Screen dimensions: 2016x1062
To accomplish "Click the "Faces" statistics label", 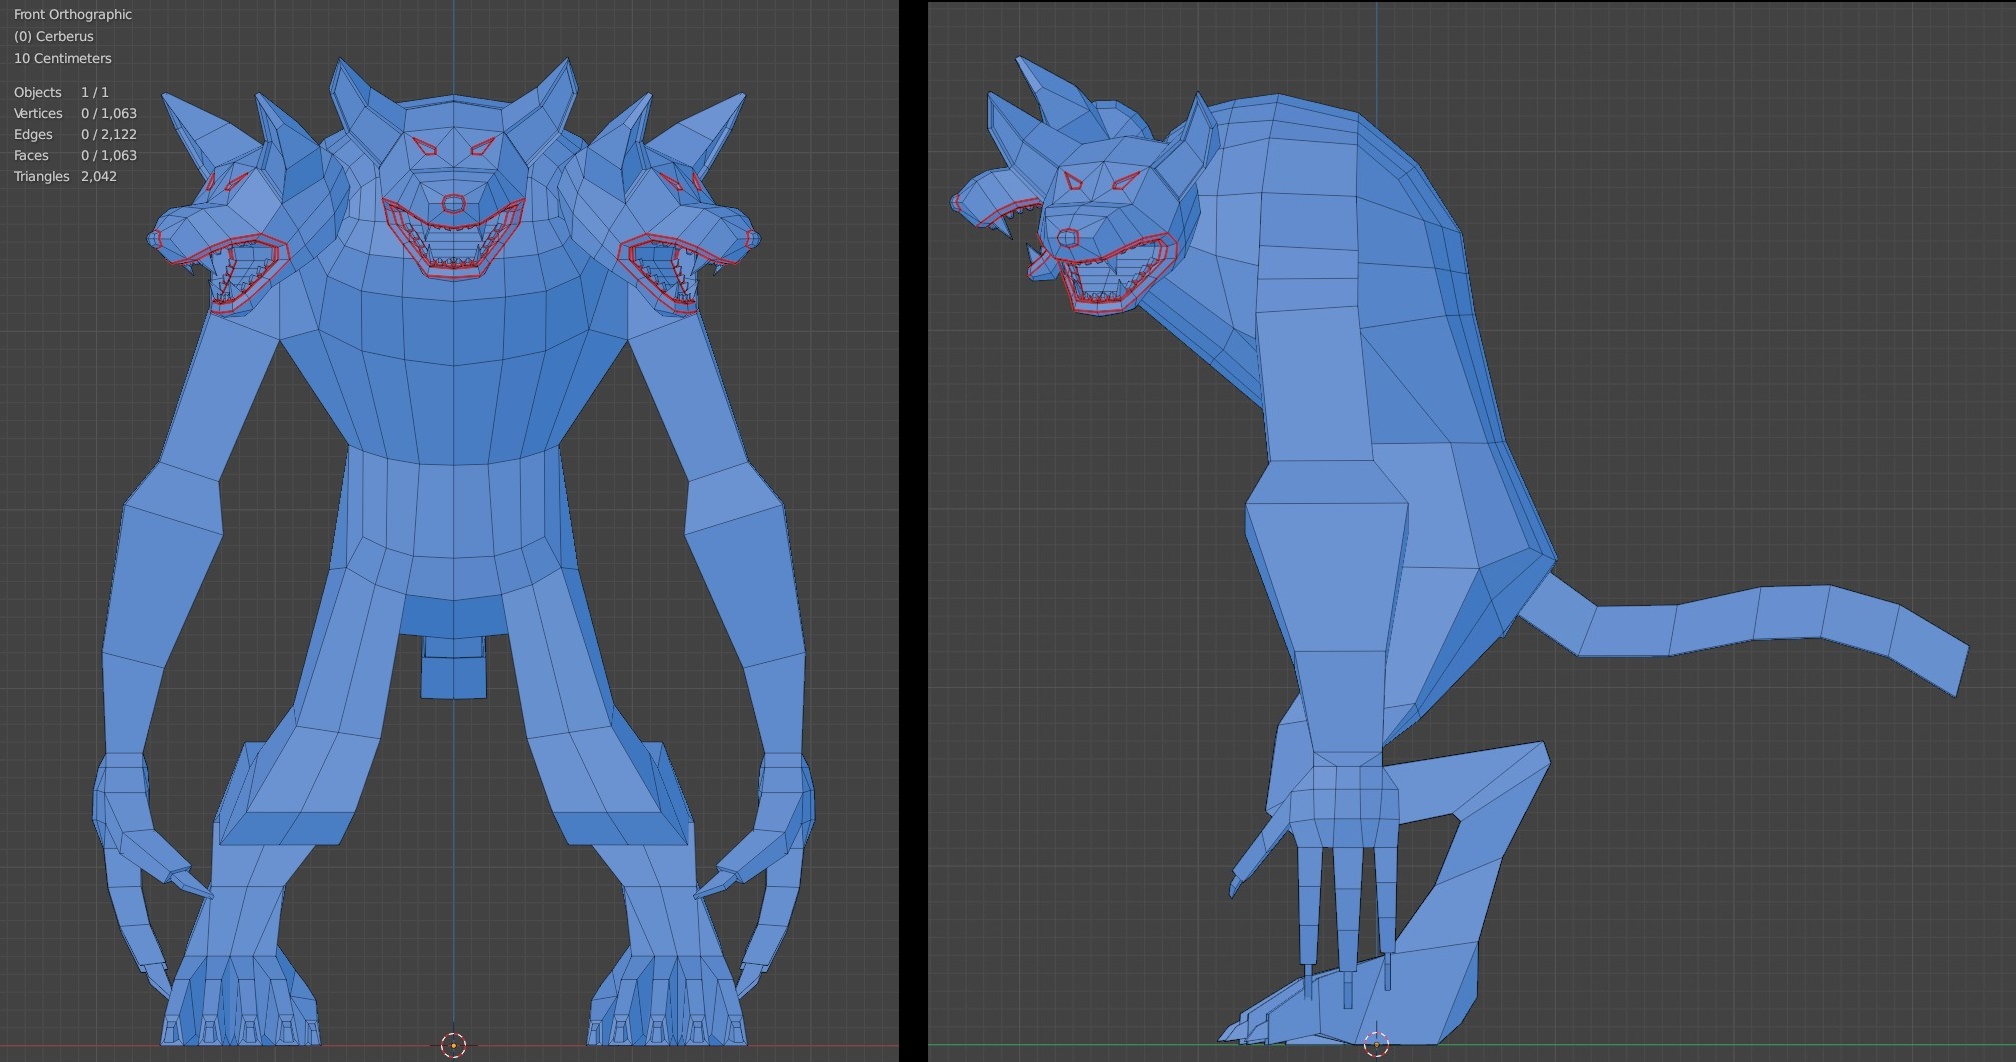I will (31, 155).
